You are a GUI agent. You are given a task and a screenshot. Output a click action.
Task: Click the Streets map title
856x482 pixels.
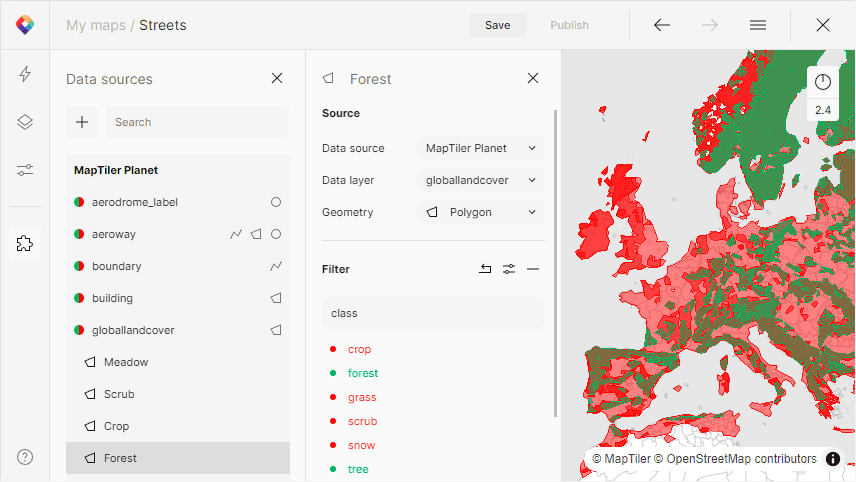tap(163, 25)
